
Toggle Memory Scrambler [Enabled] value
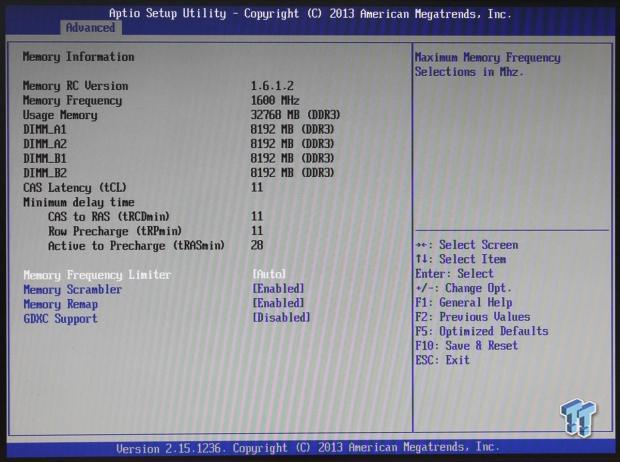(278, 289)
